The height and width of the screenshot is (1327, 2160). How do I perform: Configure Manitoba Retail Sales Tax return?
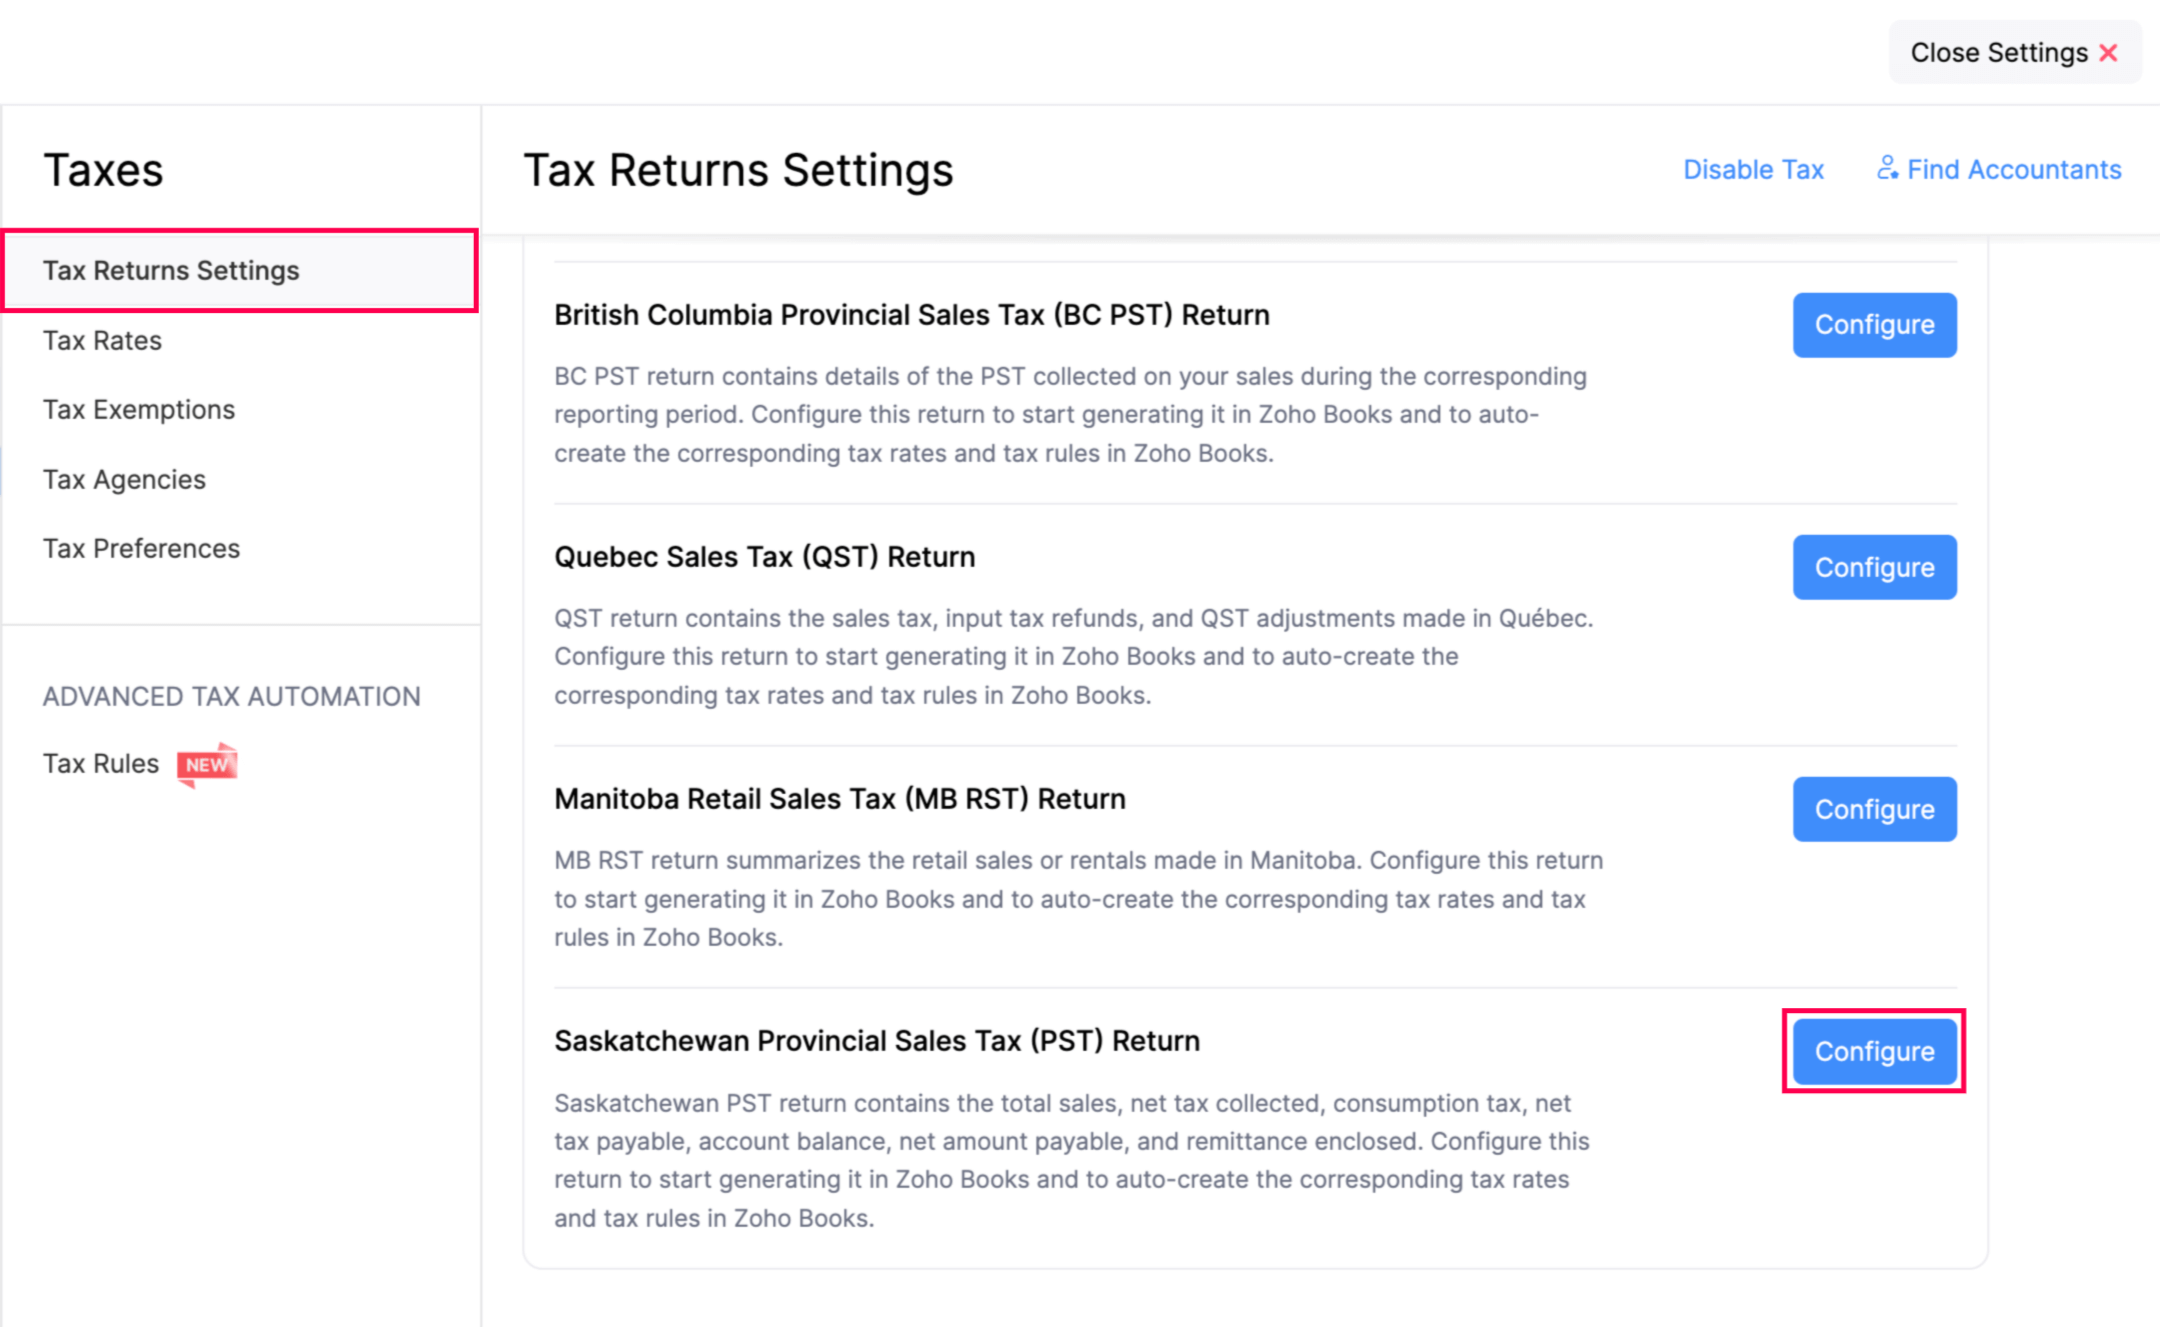(1871, 809)
